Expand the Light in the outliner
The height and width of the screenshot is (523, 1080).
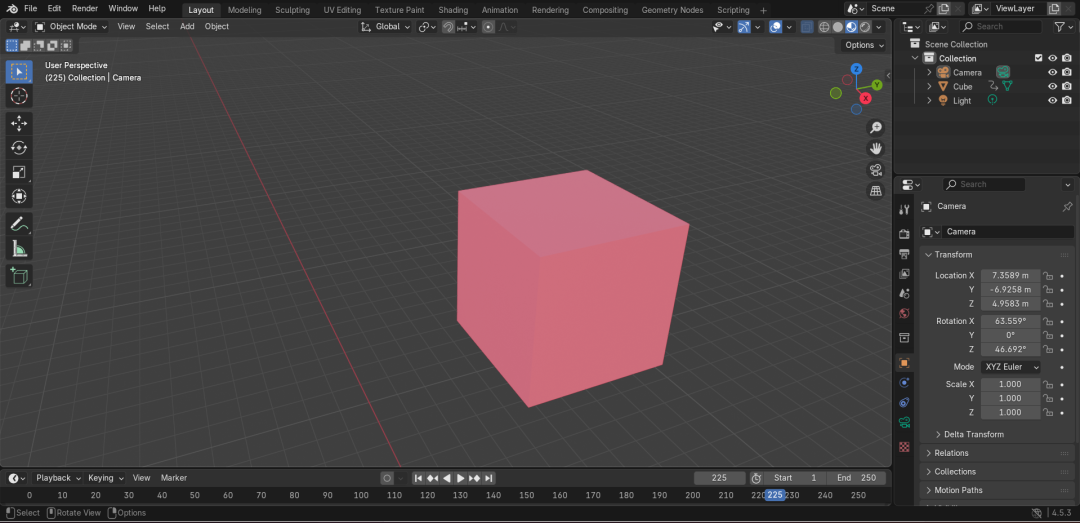(928, 101)
